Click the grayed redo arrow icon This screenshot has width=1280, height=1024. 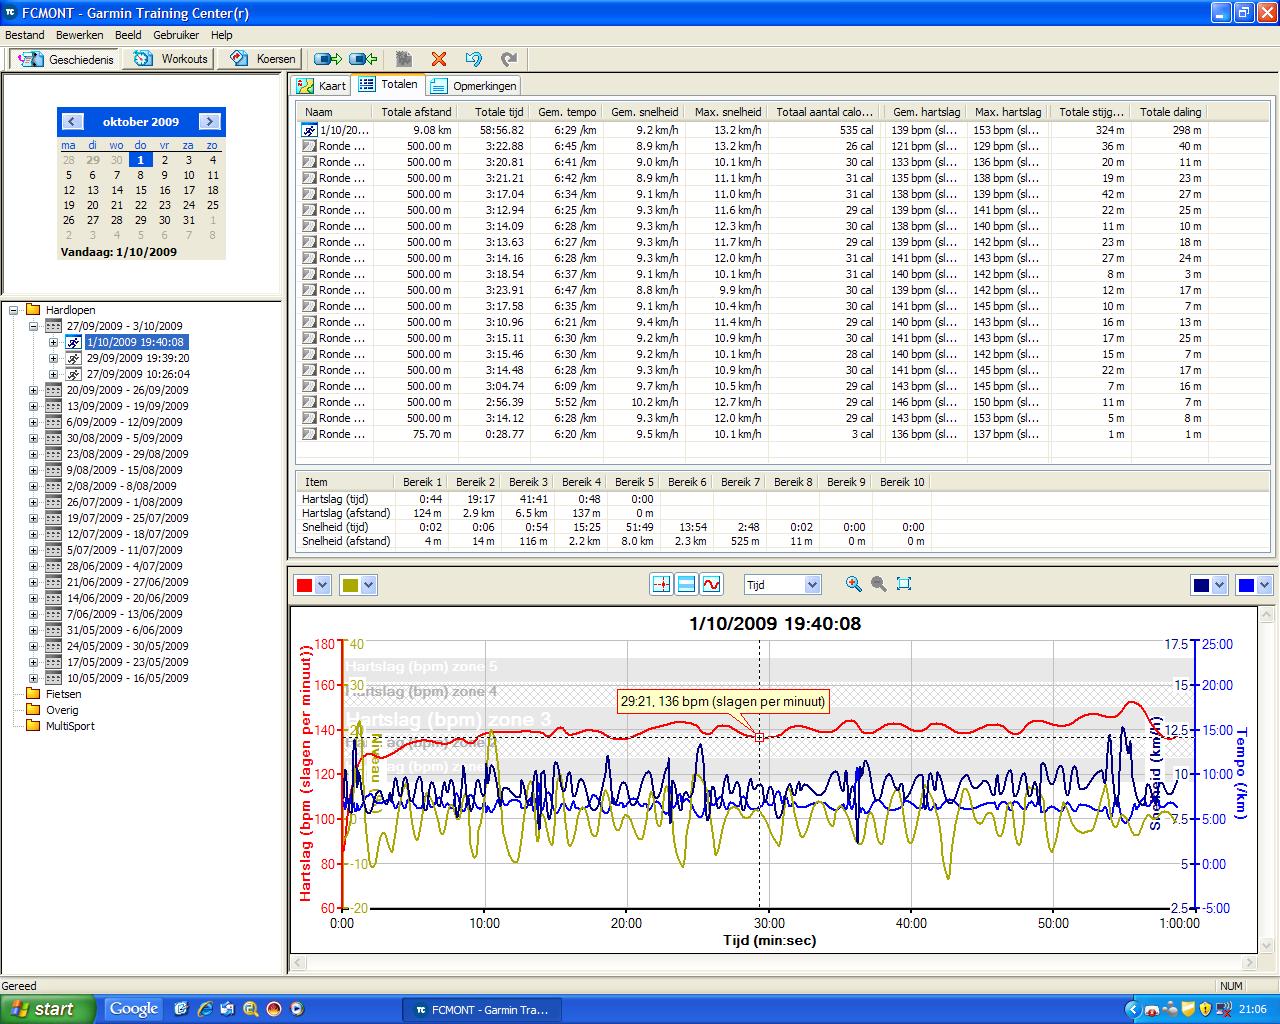(x=509, y=59)
